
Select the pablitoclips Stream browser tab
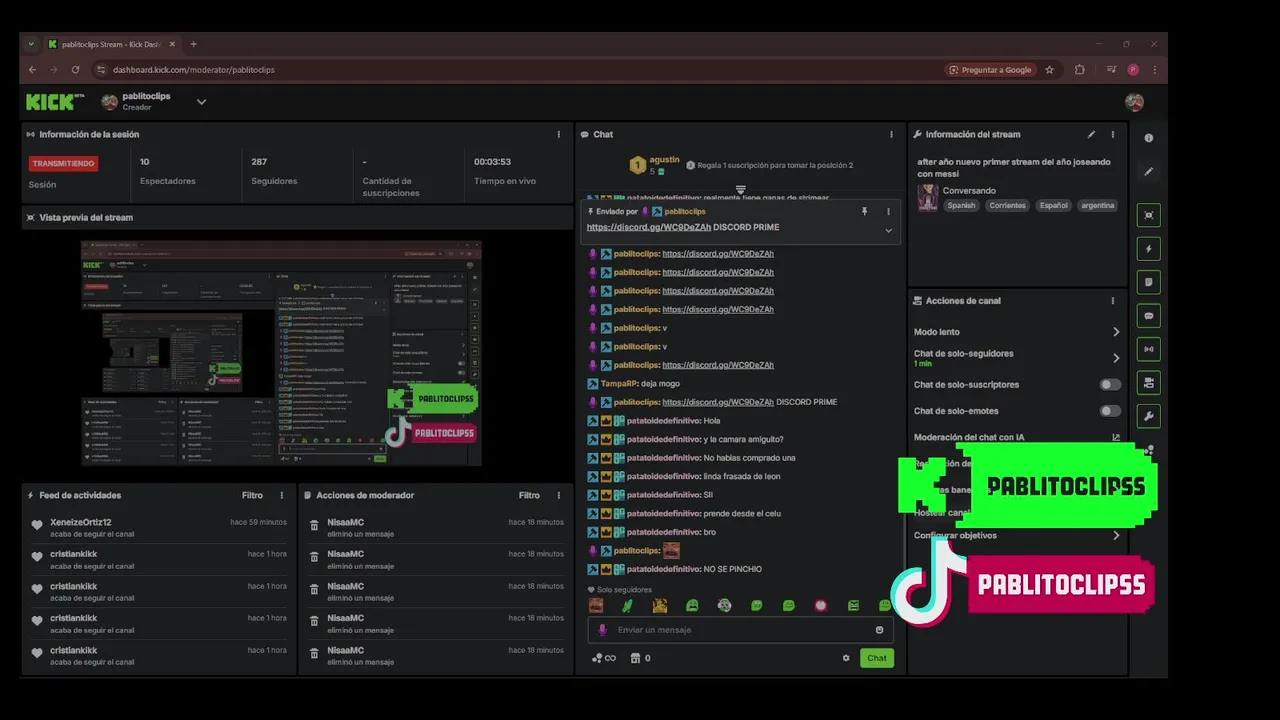point(110,44)
